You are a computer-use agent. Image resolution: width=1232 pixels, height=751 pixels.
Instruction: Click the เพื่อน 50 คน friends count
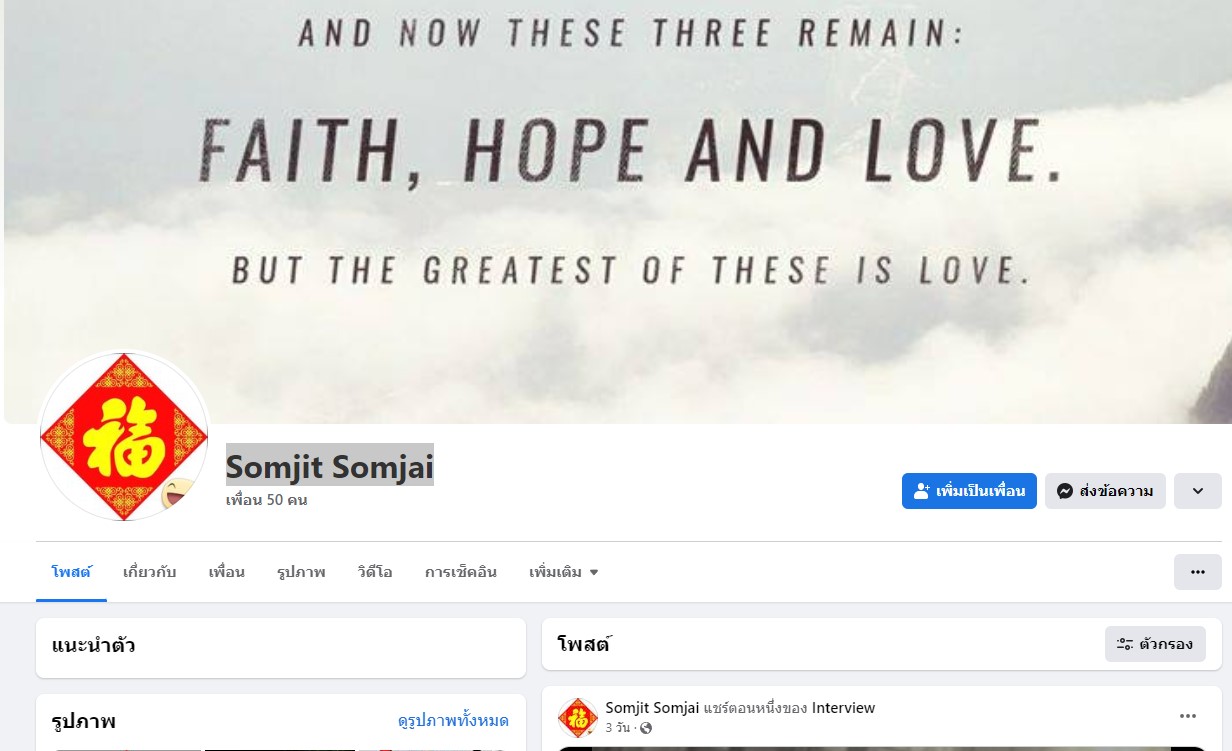pyautogui.click(x=266, y=500)
